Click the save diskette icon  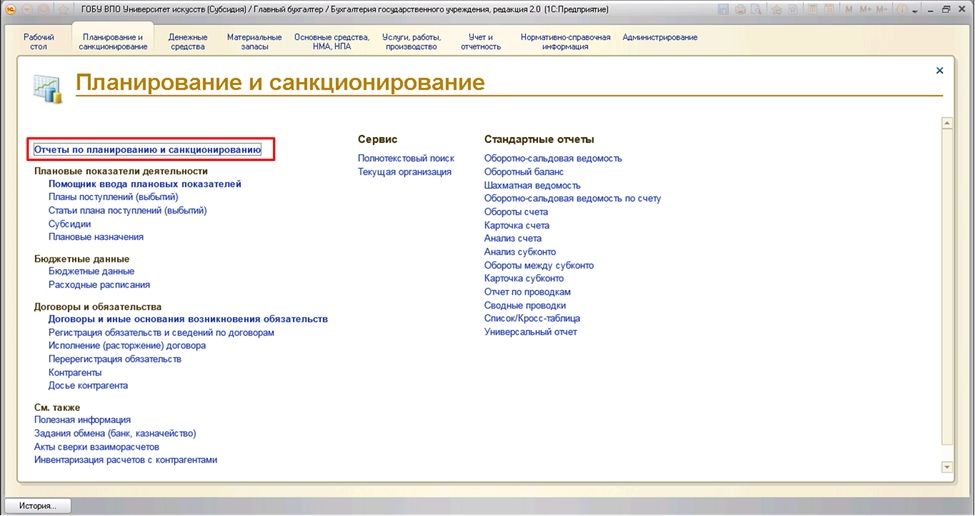pyautogui.click(x=723, y=10)
